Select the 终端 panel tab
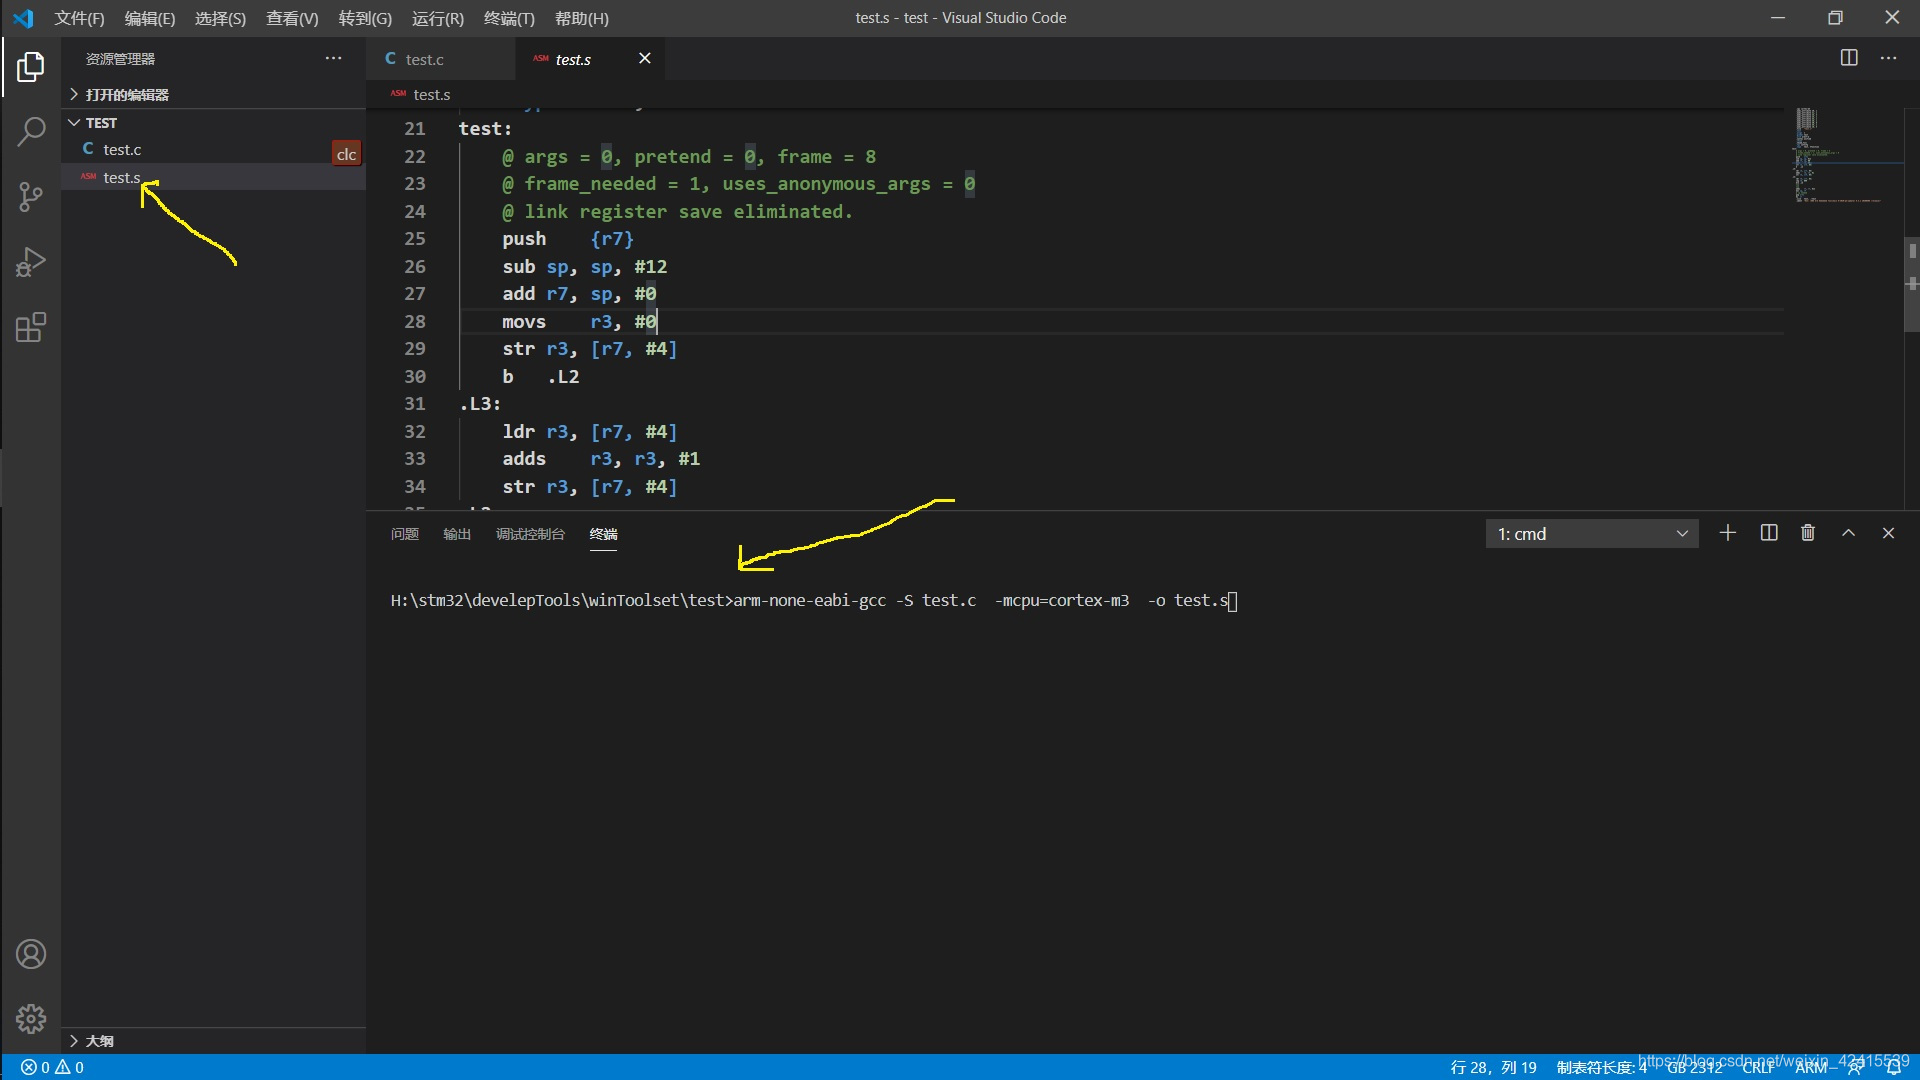The image size is (1920, 1080). (x=603, y=534)
